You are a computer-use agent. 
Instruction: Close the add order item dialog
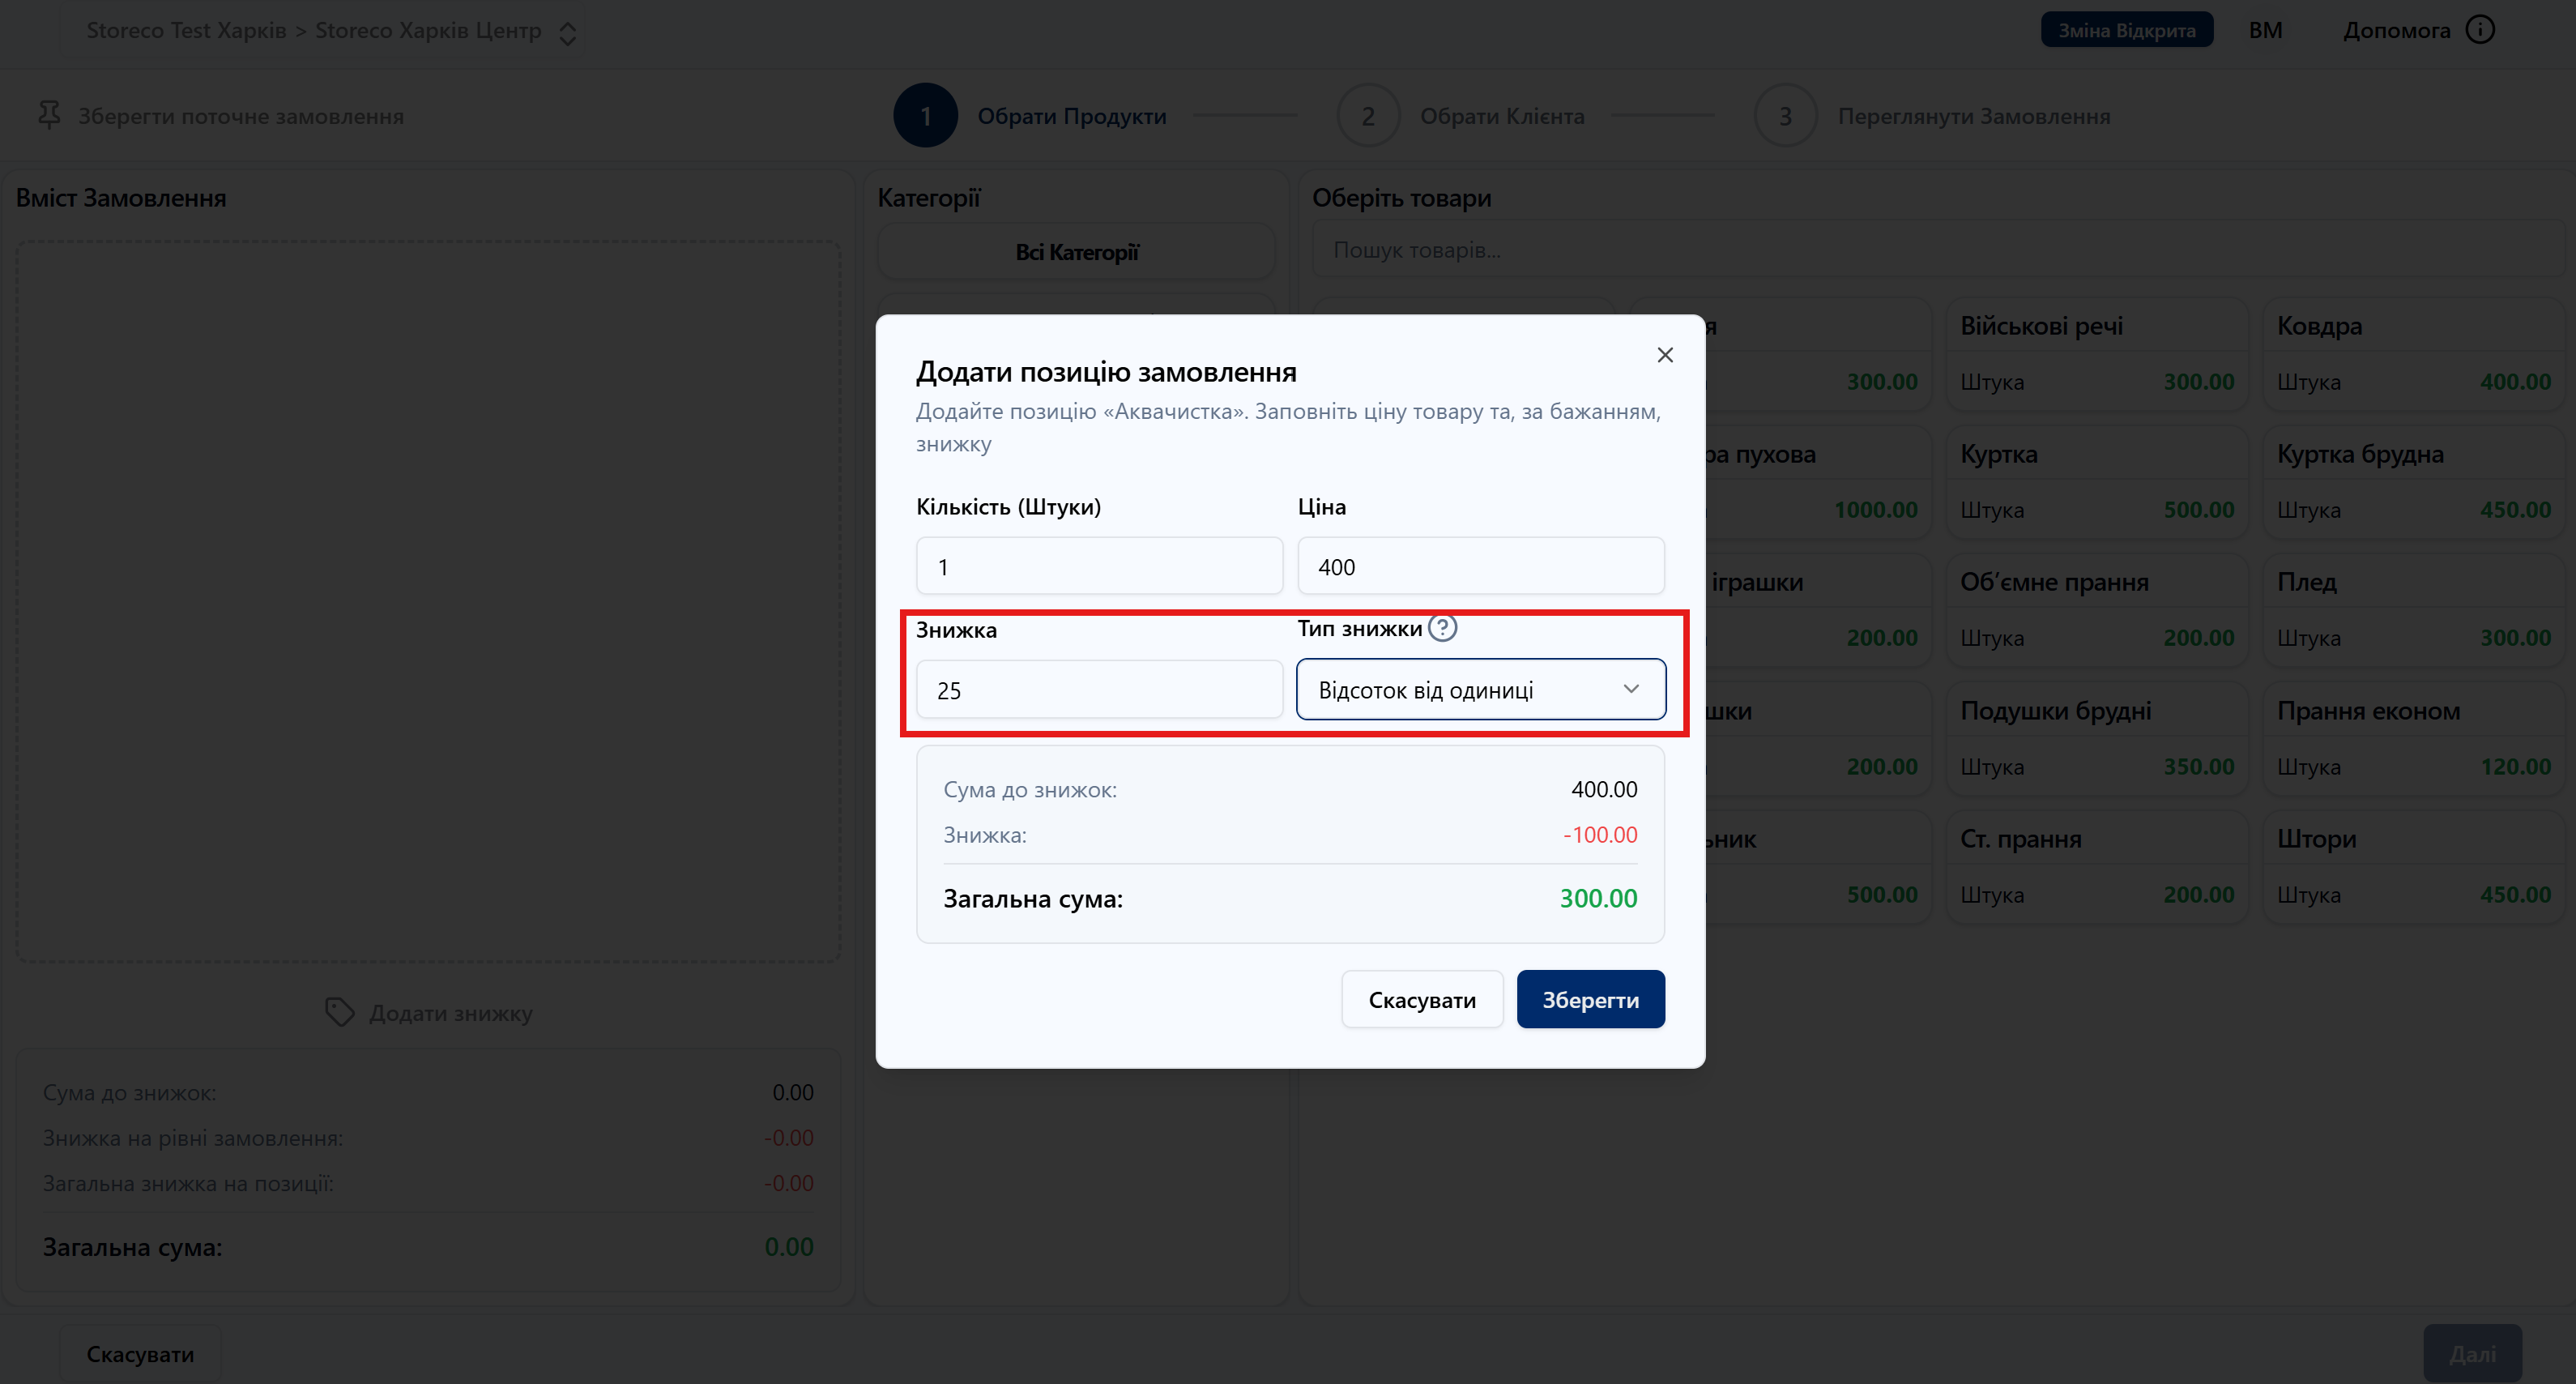click(1664, 355)
